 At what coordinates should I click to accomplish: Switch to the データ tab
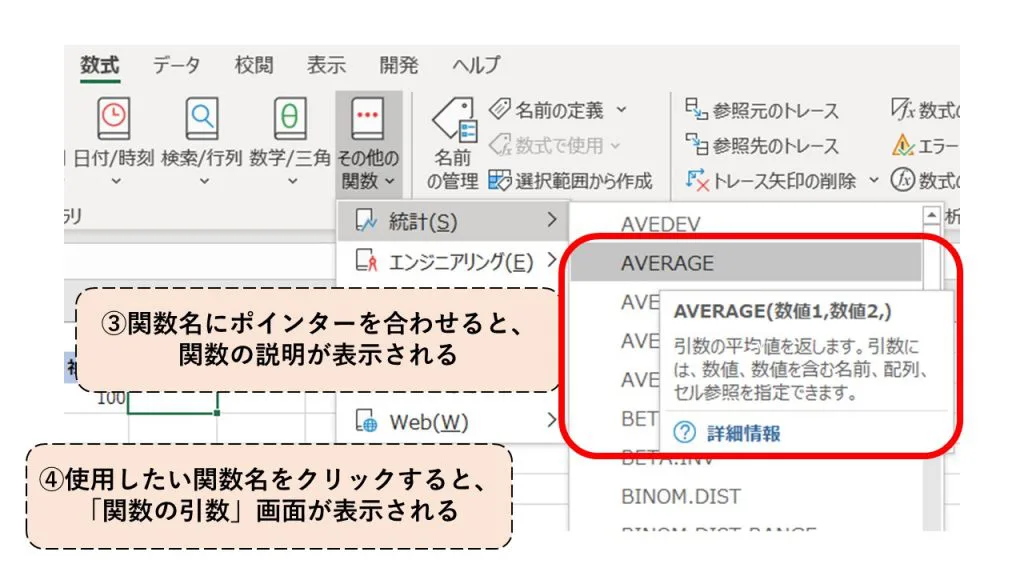pyautogui.click(x=176, y=65)
